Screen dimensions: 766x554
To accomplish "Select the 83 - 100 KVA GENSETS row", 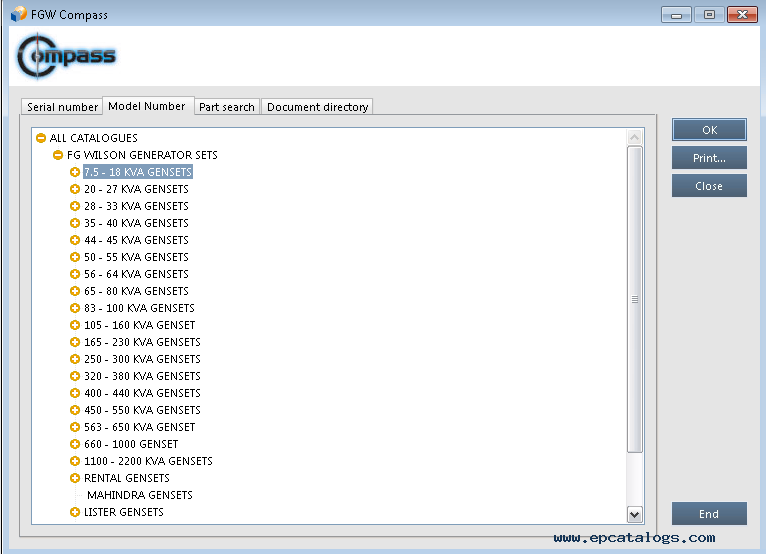I will click(x=139, y=308).
